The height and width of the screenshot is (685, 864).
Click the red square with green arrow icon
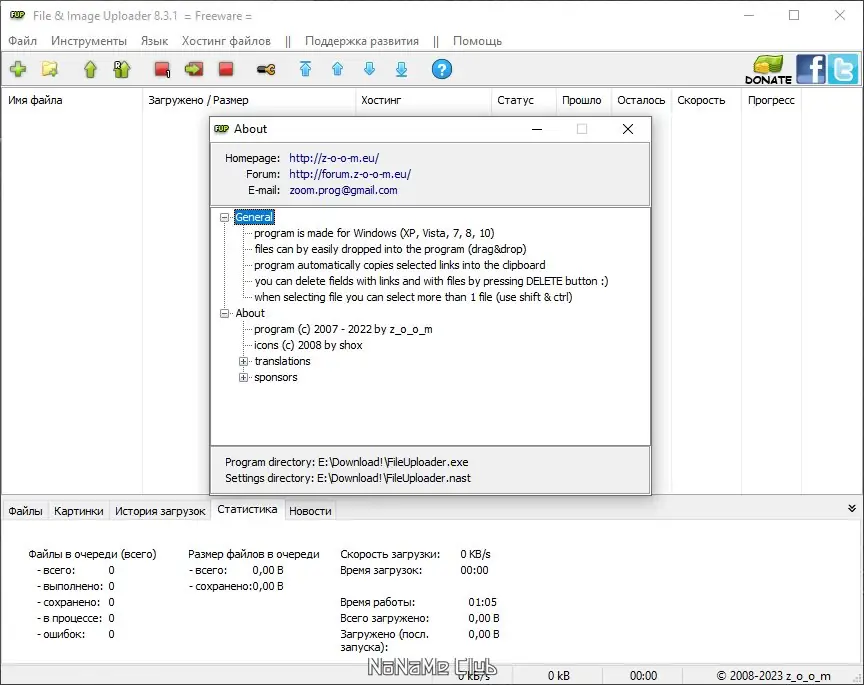pyautogui.click(x=194, y=69)
